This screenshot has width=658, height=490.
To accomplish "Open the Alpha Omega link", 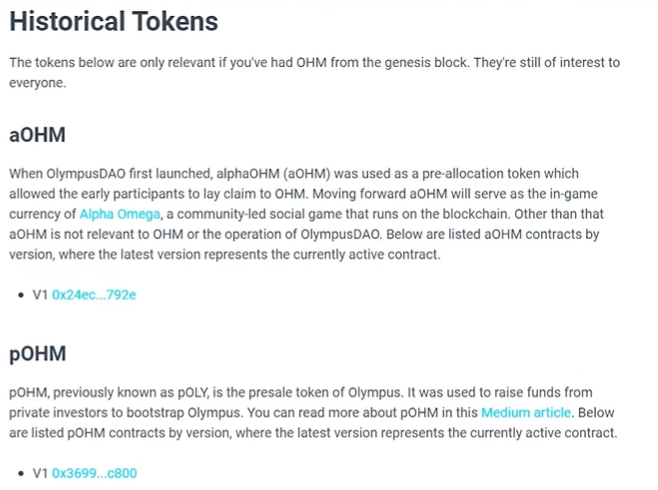I will click(120, 214).
